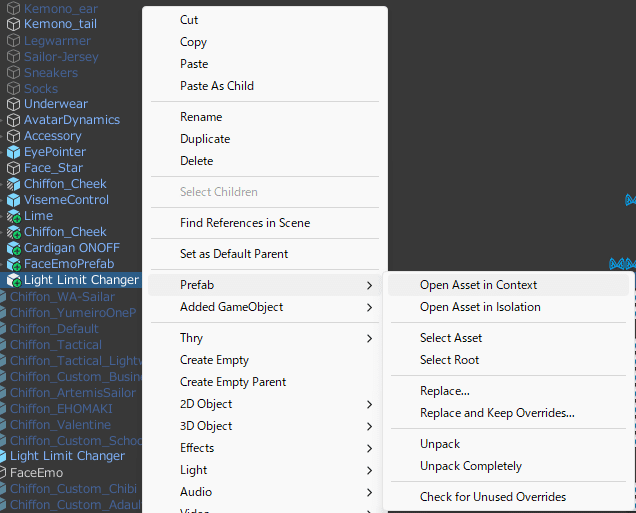Click Find References in Scene
636x513 pixels.
245,223
